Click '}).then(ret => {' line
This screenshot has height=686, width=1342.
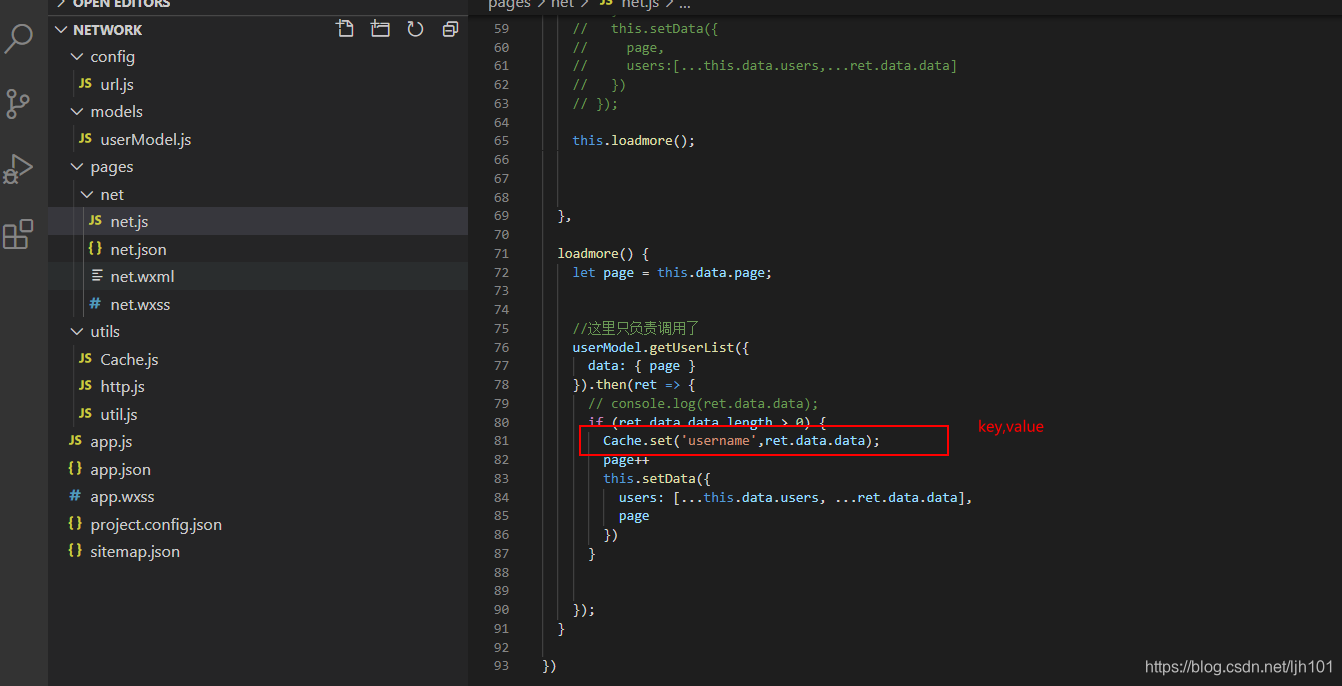click(634, 385)
